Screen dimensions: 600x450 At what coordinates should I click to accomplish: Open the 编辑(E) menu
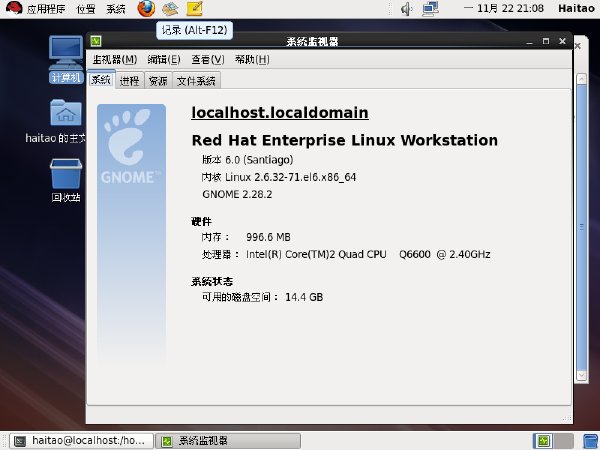tap(164, 59)
